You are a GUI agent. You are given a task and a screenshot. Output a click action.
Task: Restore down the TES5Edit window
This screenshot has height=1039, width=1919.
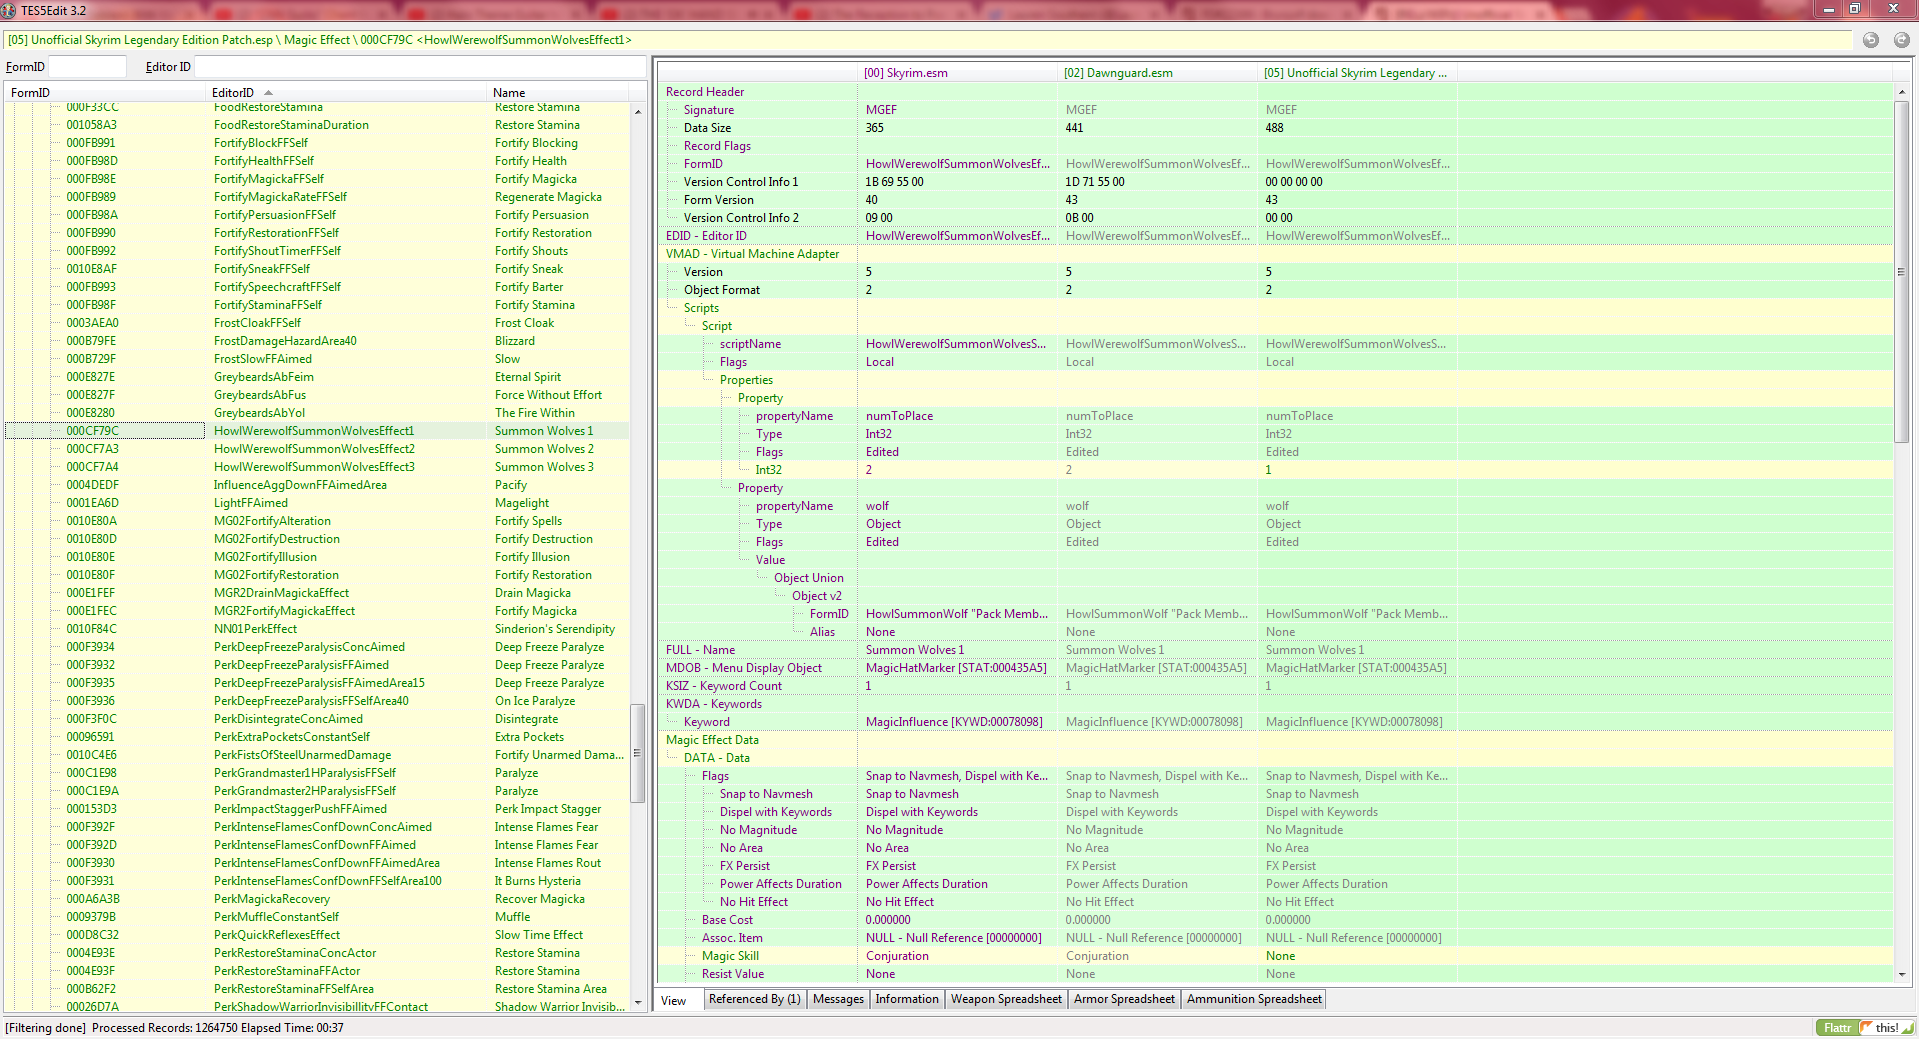click(1854, 9)
